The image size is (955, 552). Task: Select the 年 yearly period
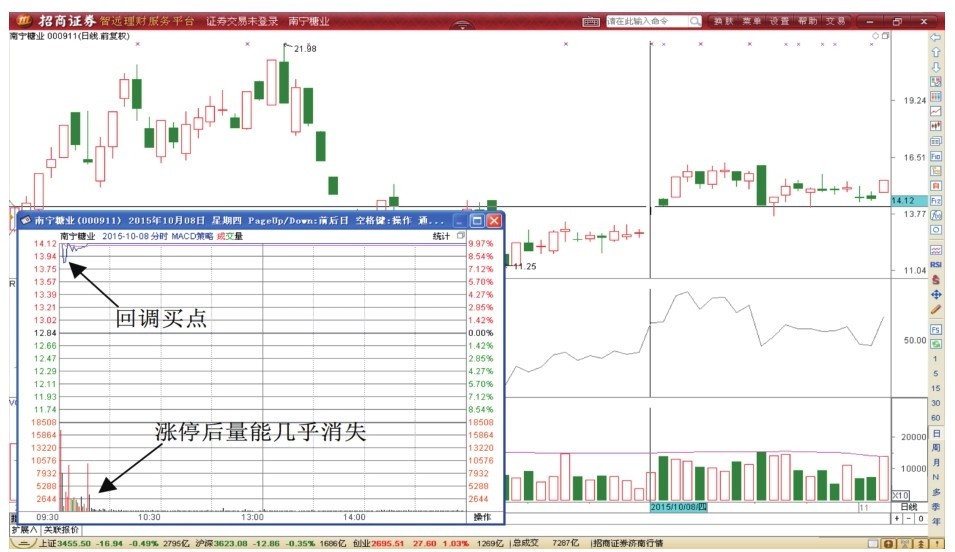coord(936,522)
